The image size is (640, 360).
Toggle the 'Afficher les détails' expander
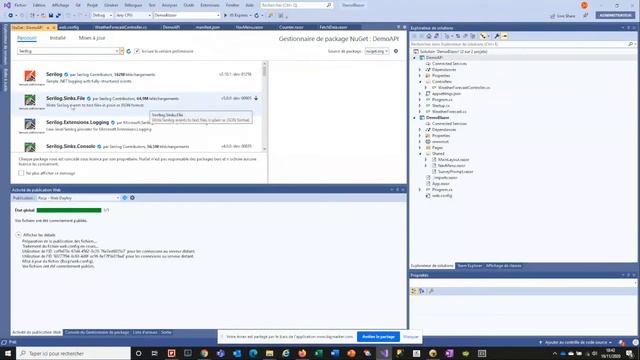tap(18, 235)
